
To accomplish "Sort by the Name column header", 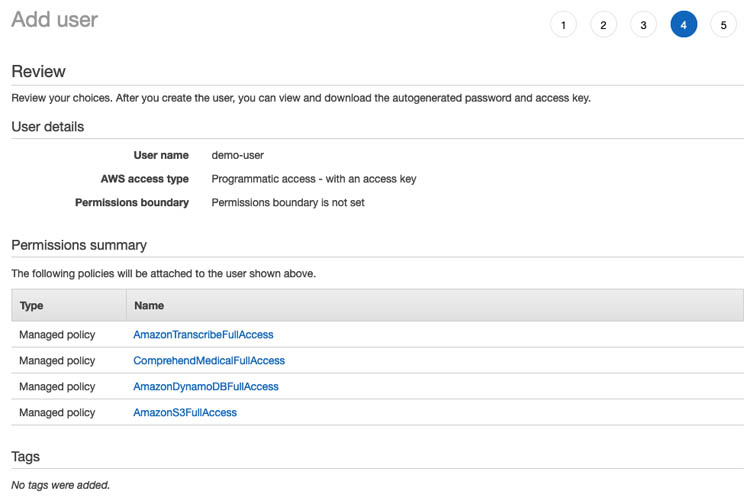I will click(x=435, y=305).
